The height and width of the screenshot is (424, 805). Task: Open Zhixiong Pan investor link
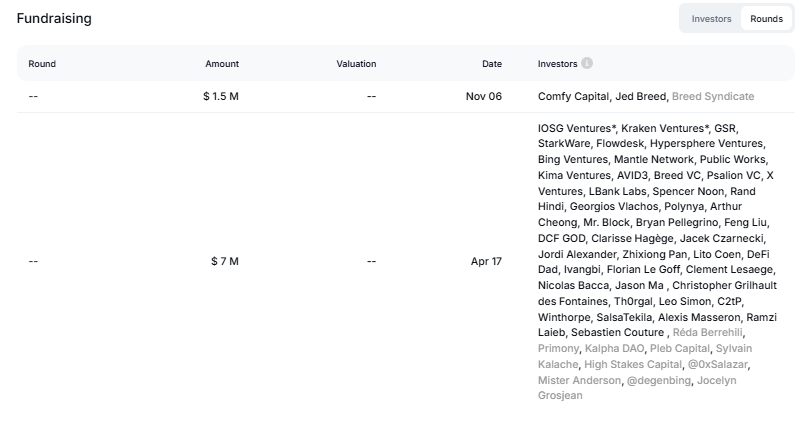(x=655, y=255)
